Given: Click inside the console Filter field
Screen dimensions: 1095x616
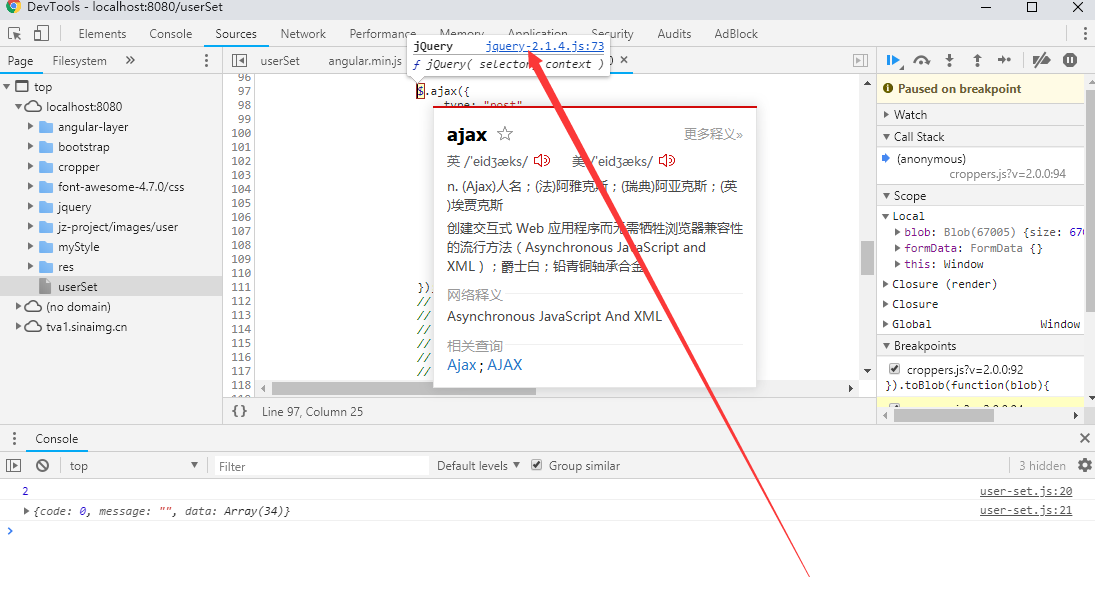Looking at the screenshot, I should 320,465.
